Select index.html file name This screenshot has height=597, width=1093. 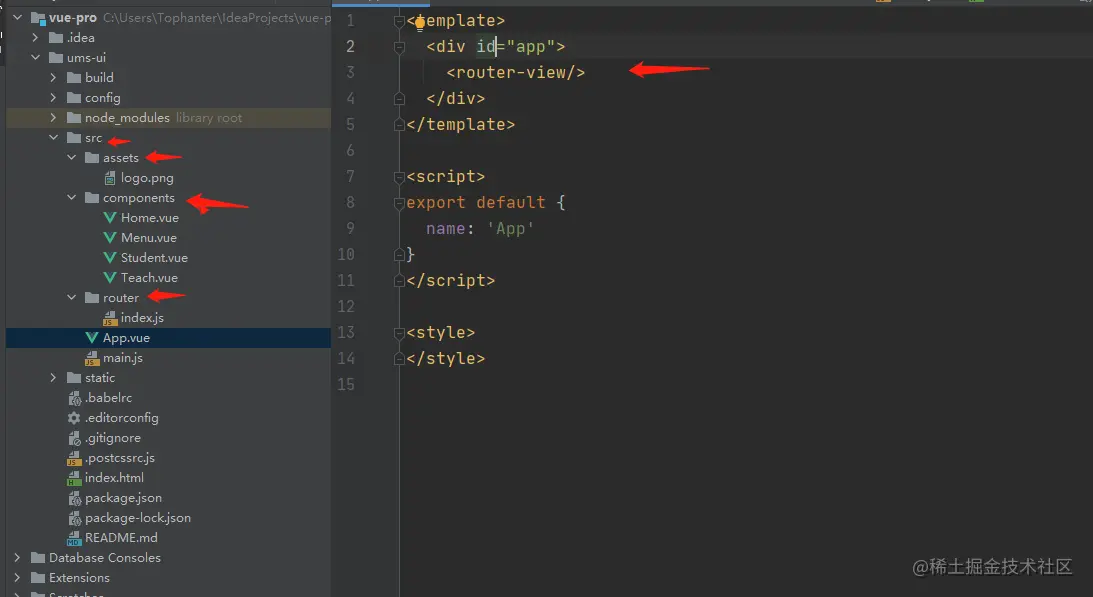pyautogui.click(x=114, y=478)
